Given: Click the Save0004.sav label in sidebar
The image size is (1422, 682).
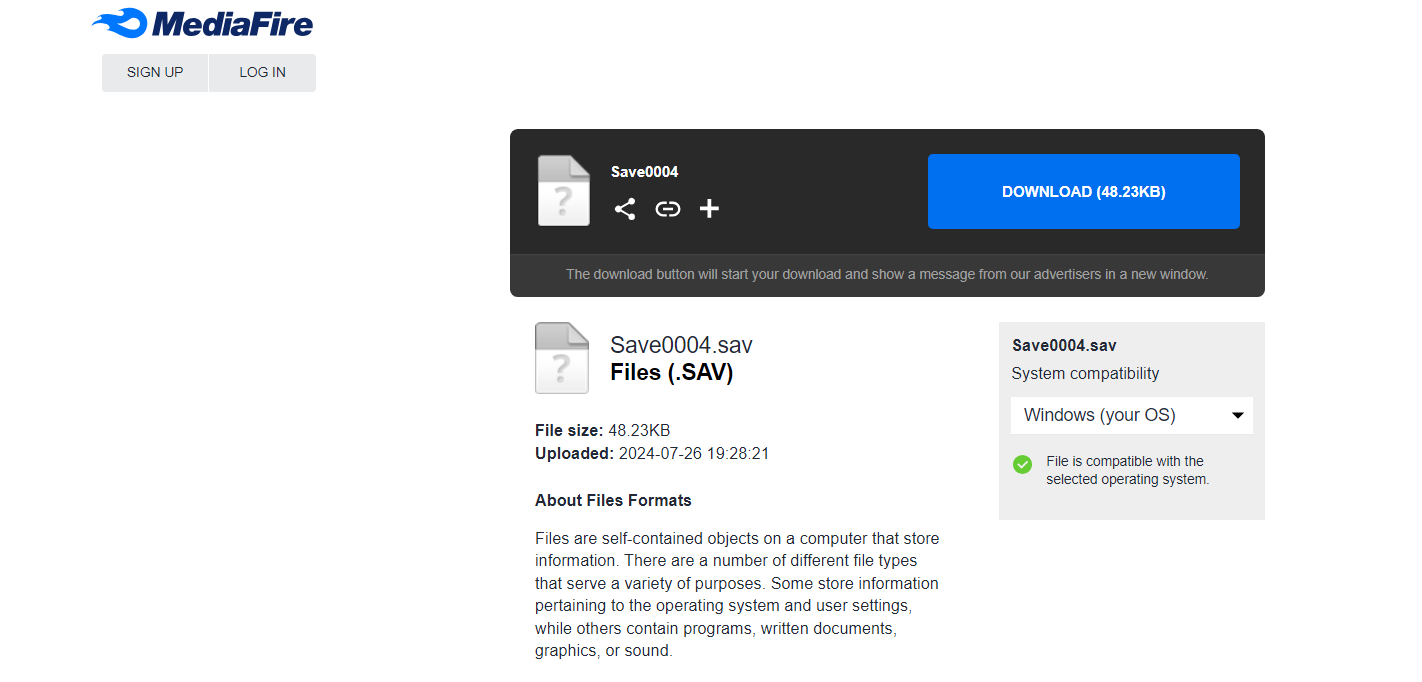Looking at the screenshot, I should pyautogui.click(x=1064, y=346).
